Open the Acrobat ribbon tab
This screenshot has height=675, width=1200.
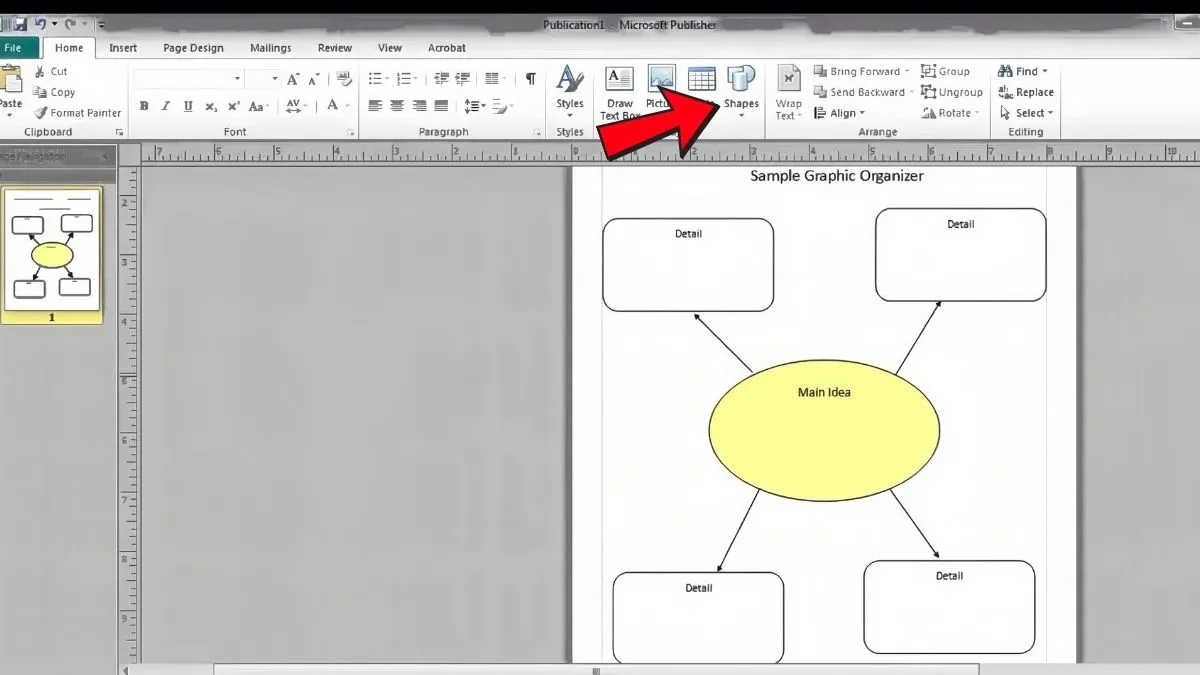pyautogui.click(x=446, y=47)
